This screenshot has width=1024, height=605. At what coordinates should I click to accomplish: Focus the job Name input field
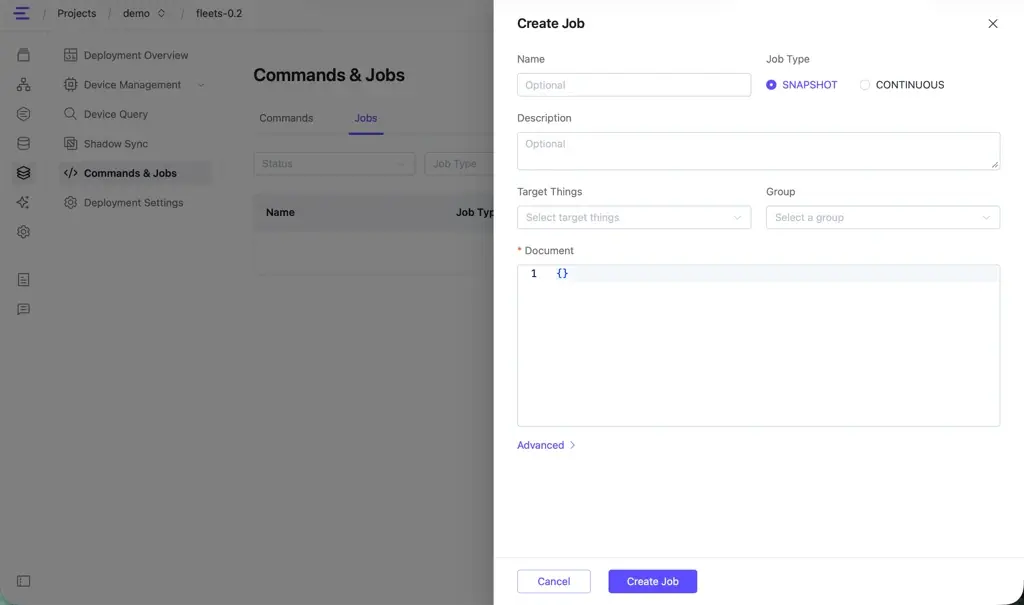(633, 85)
